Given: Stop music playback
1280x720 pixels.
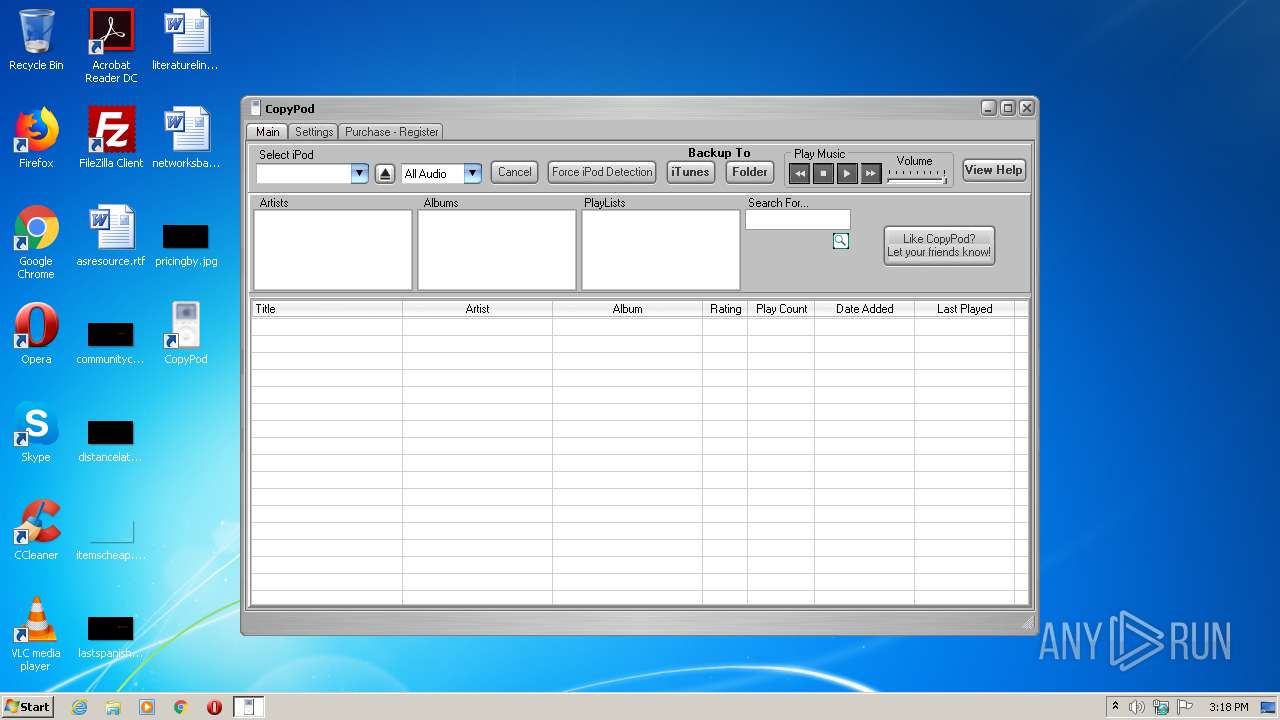Looking at the screenshot, I should click(823, 174).
